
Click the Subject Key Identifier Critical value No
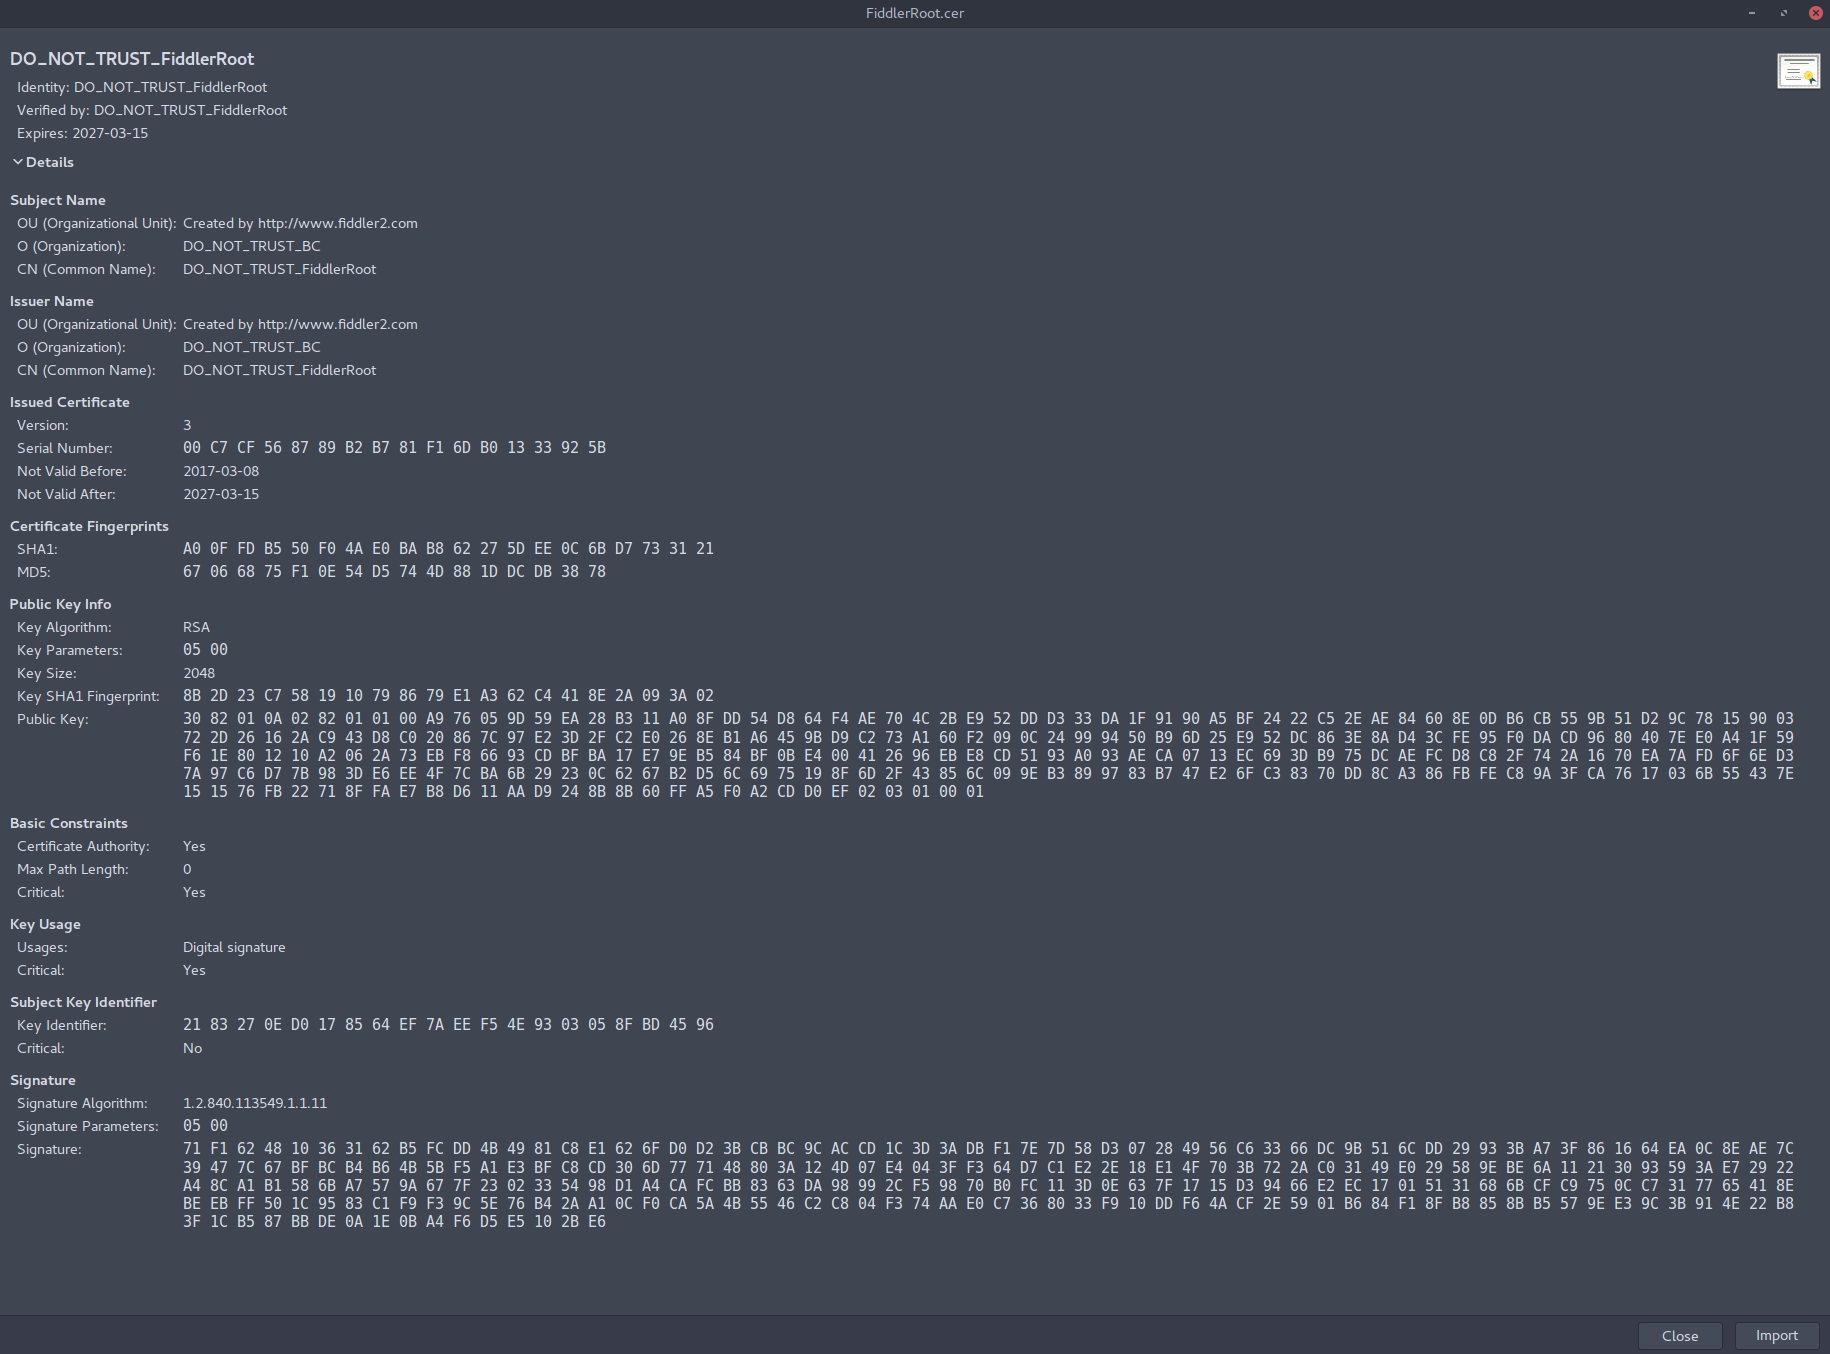coord(192,1048)
